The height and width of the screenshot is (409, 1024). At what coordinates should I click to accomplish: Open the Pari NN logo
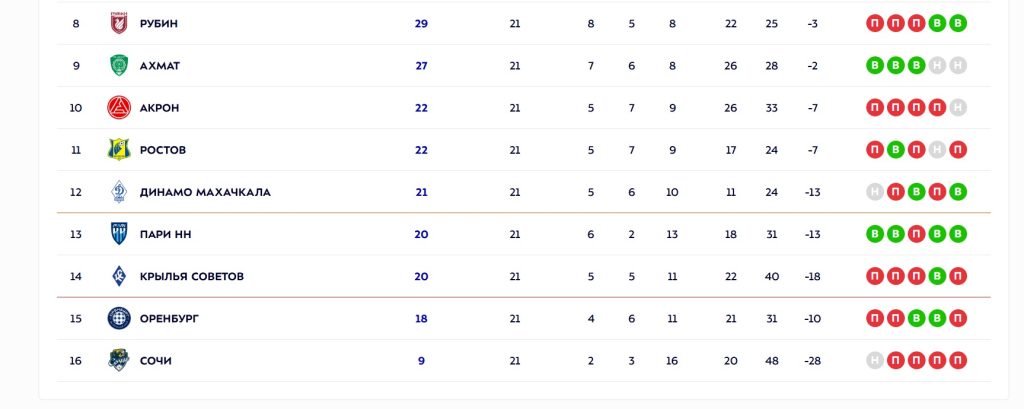tap(118, 234)
